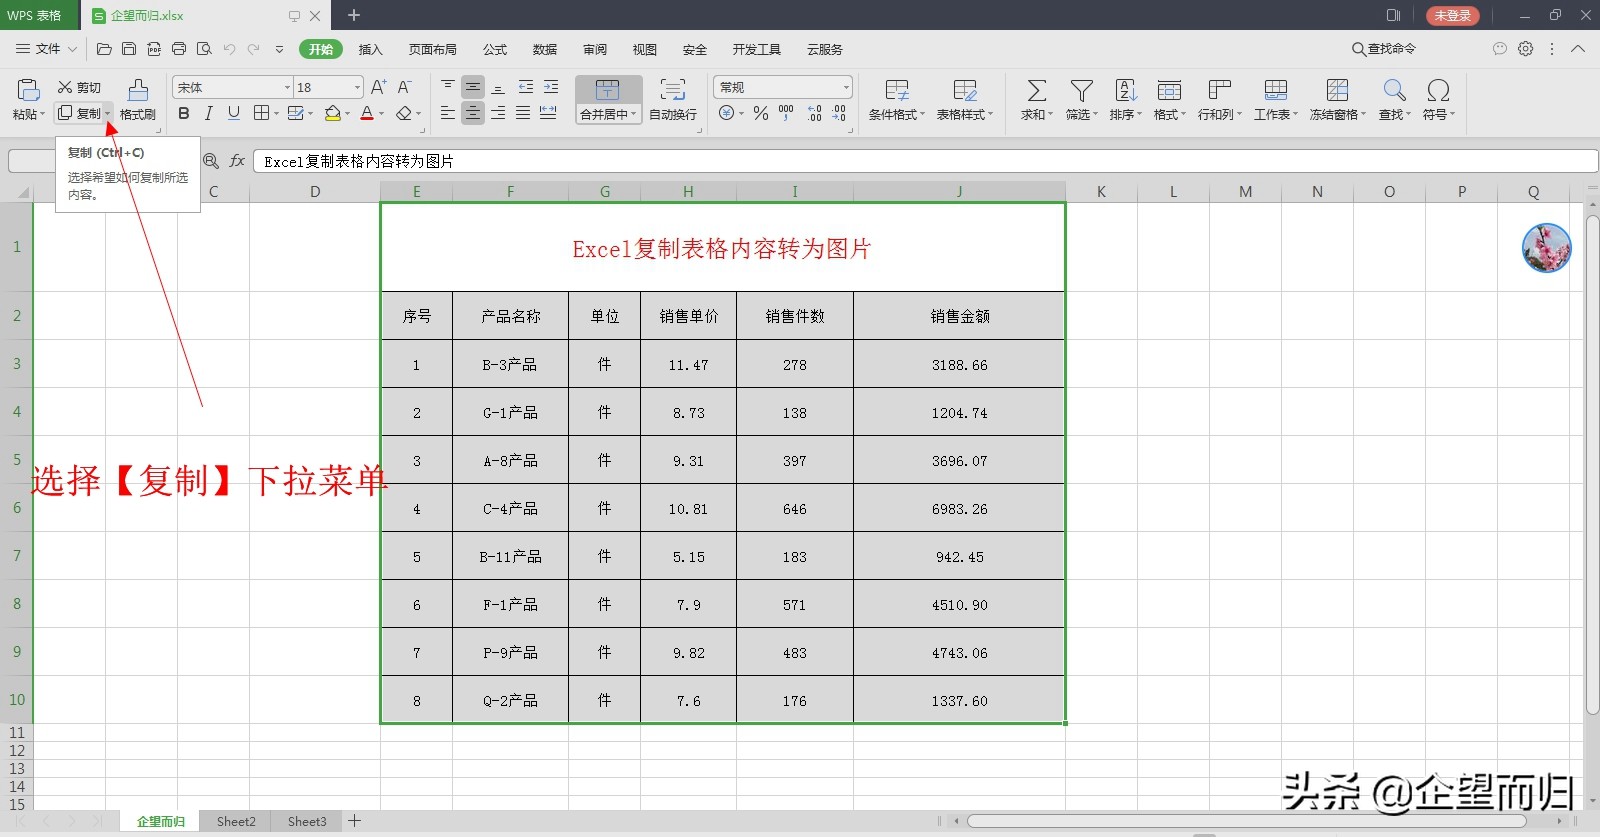The width and height of the screenshot is (1600, 837).
Task: Click the percent style icon
Action: pos(761,113)
